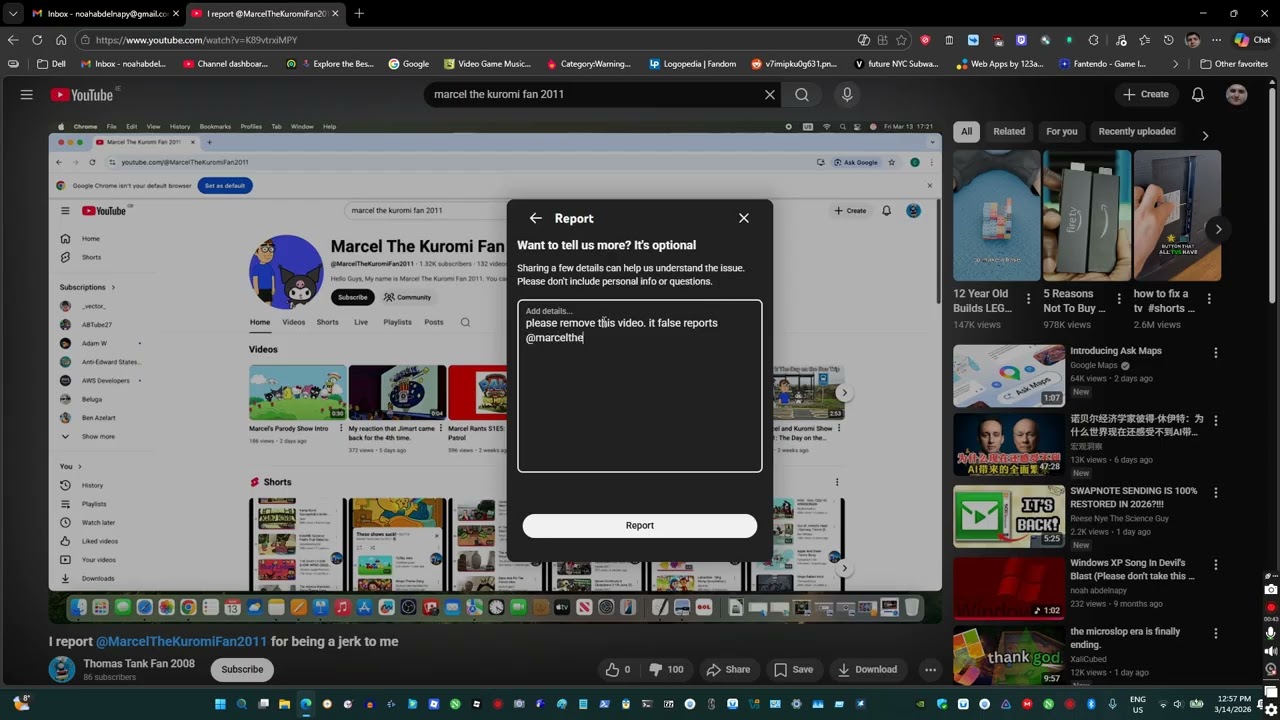Subscribe to Thomas Tank Fan 2008
Image resolution: width=1280 pixels, height=720 pixels.
[x=242, y=669]
